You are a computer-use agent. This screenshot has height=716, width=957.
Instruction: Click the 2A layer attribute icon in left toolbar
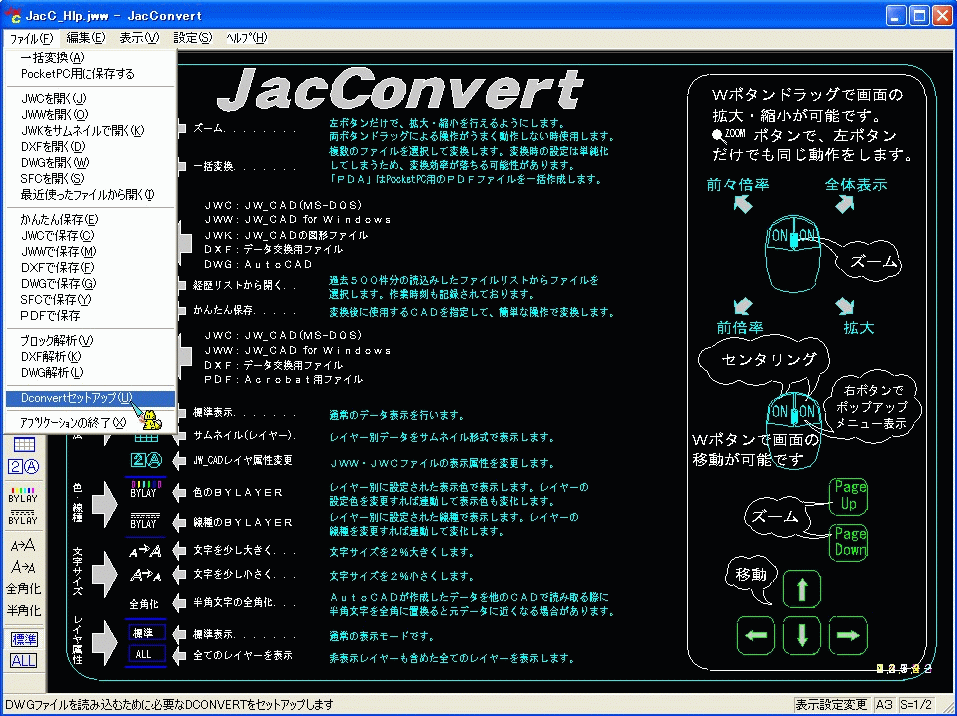point(24,468)
